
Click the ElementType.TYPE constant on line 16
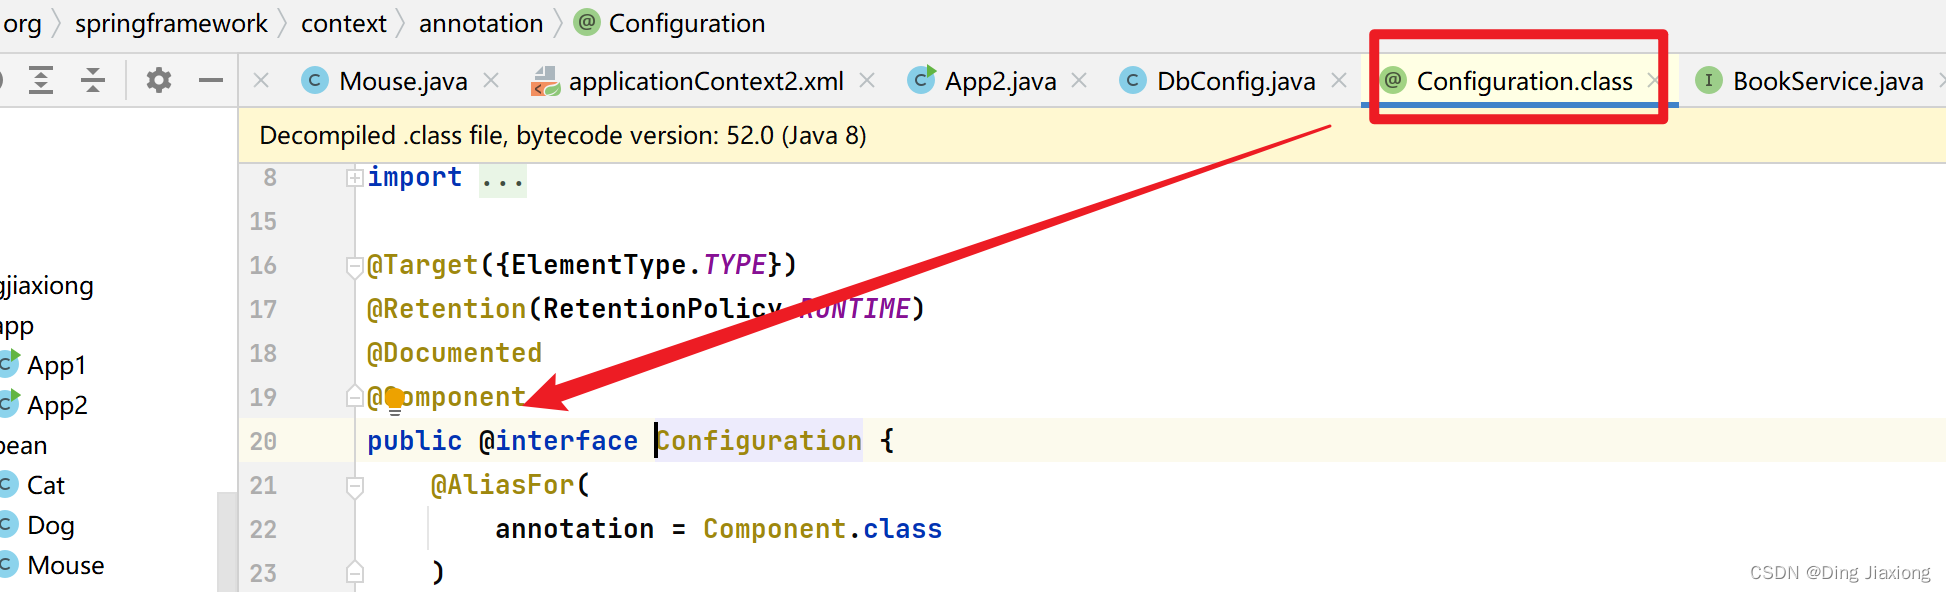point(639,265)
